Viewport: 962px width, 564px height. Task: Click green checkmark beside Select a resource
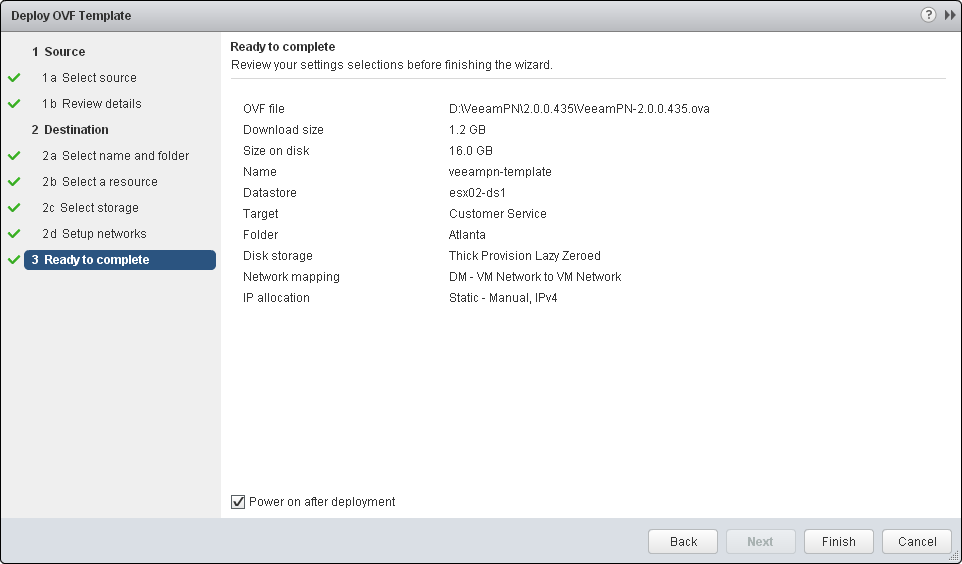coord(14,182)
